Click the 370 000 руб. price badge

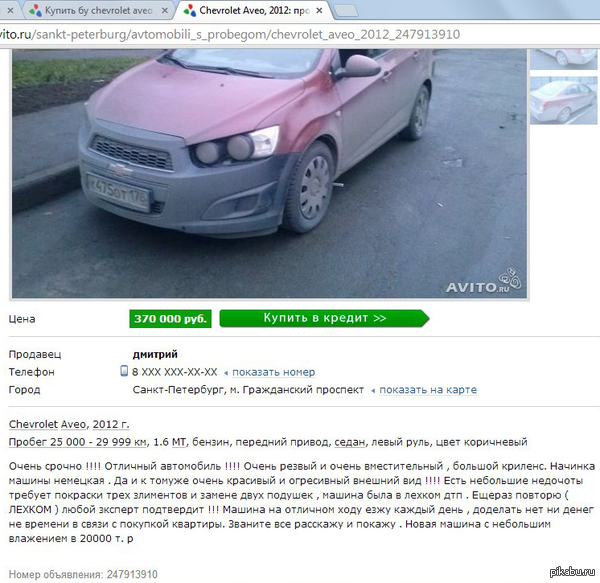[170, 319]
